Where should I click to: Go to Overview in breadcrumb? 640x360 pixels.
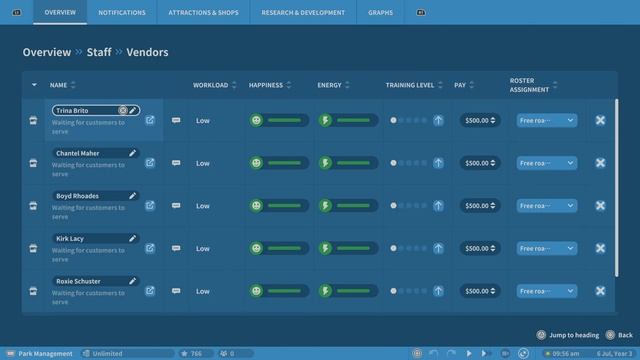click(x=47, y=52)
